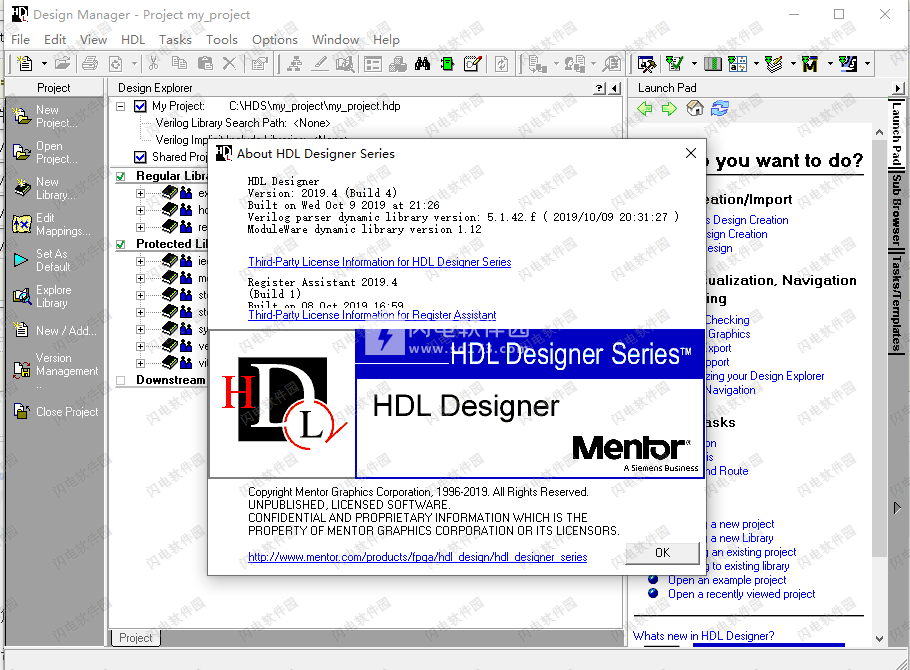Go back with Launch Pad left arrow
910x670 pixels.
click(x=644, y=108)
